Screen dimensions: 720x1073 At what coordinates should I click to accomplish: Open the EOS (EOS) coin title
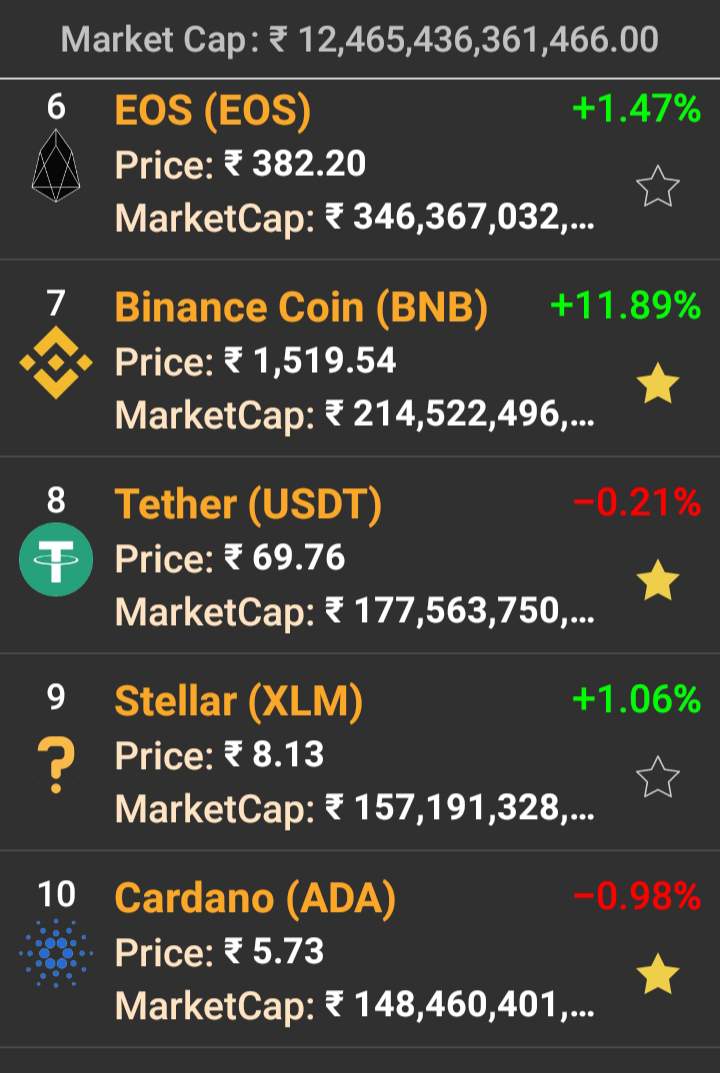coord(213,110)
